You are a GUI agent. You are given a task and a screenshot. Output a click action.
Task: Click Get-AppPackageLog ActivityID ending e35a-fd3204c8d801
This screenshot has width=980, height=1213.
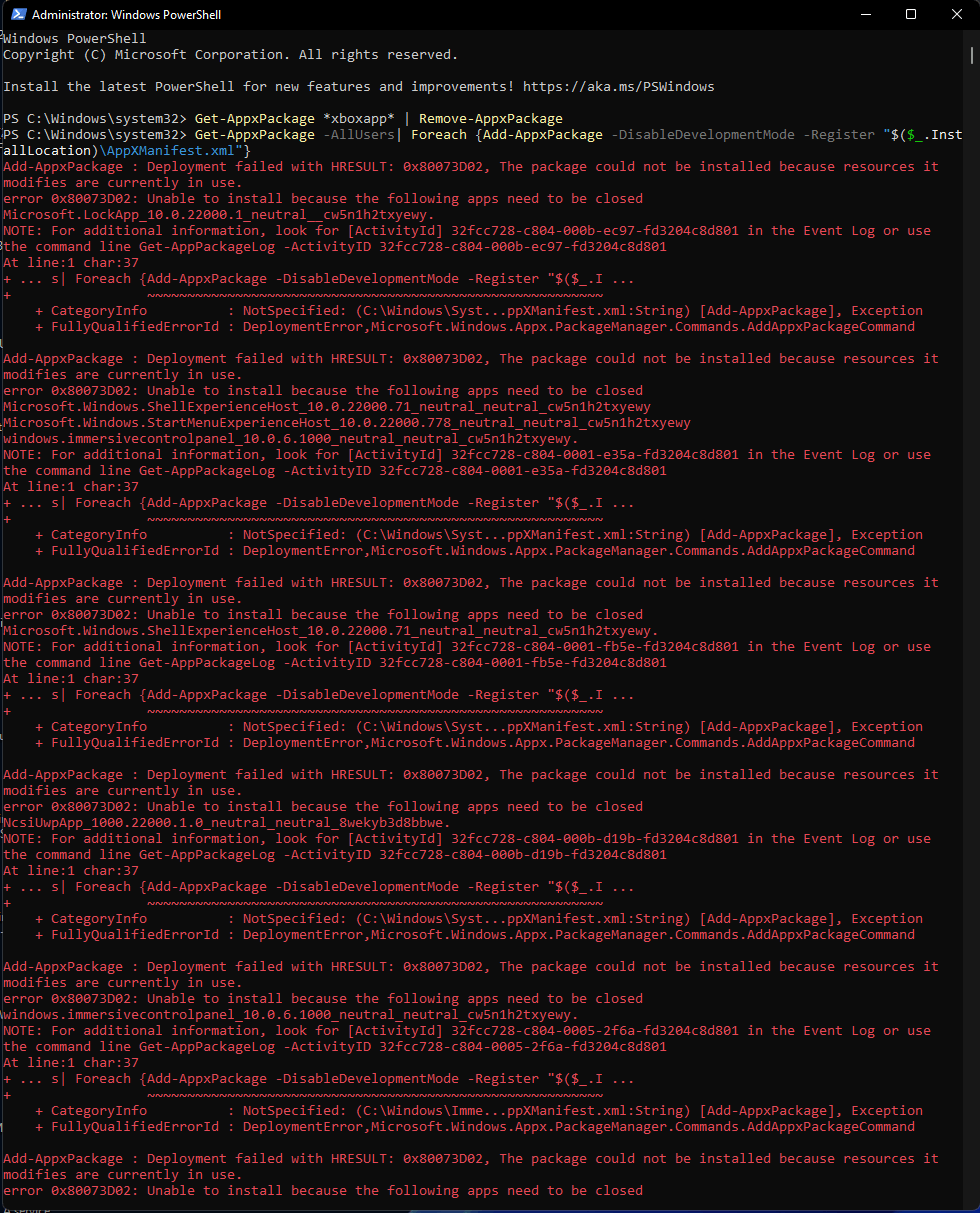(x=403, y=470)
